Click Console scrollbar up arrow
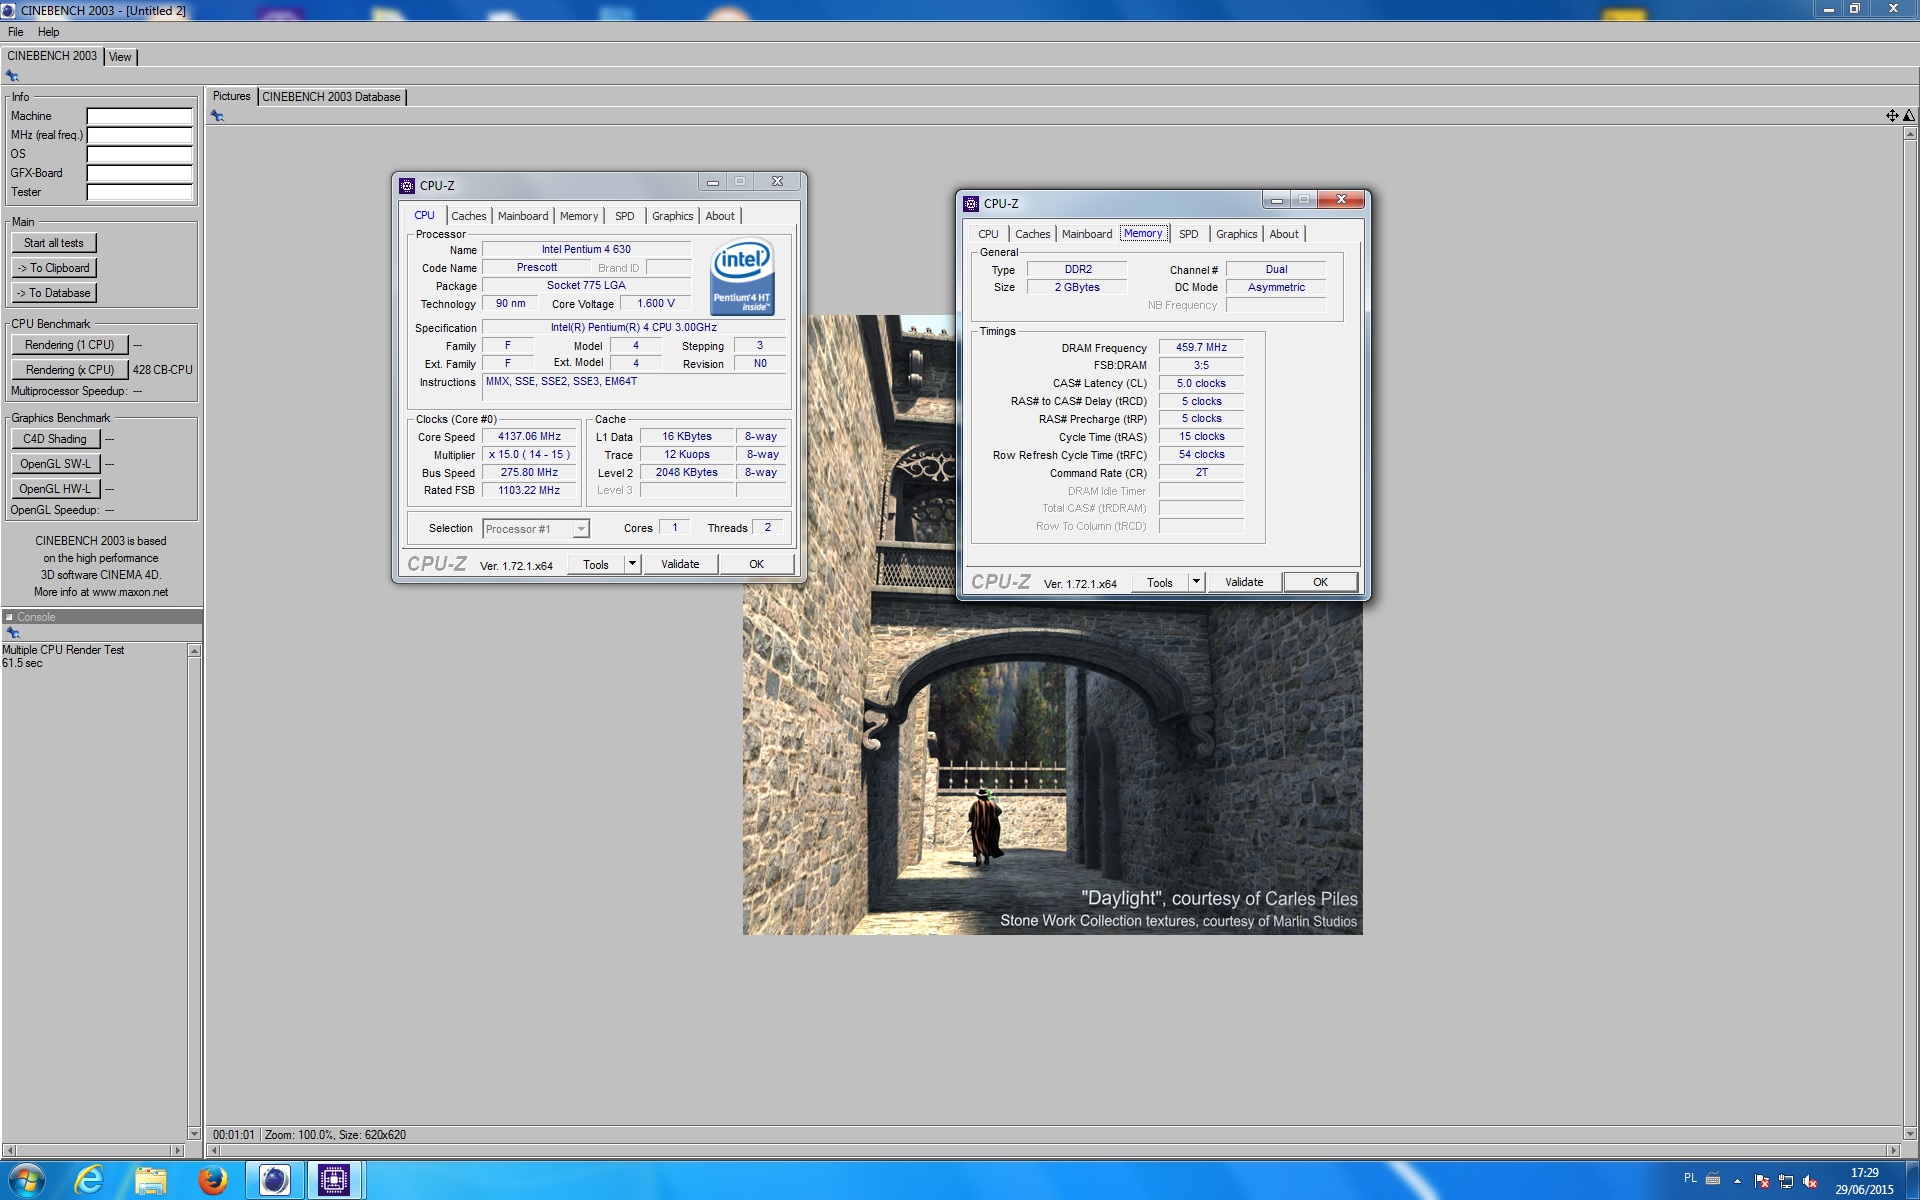This screenshot has width=1920, height=1200. (x=194, y=651)
